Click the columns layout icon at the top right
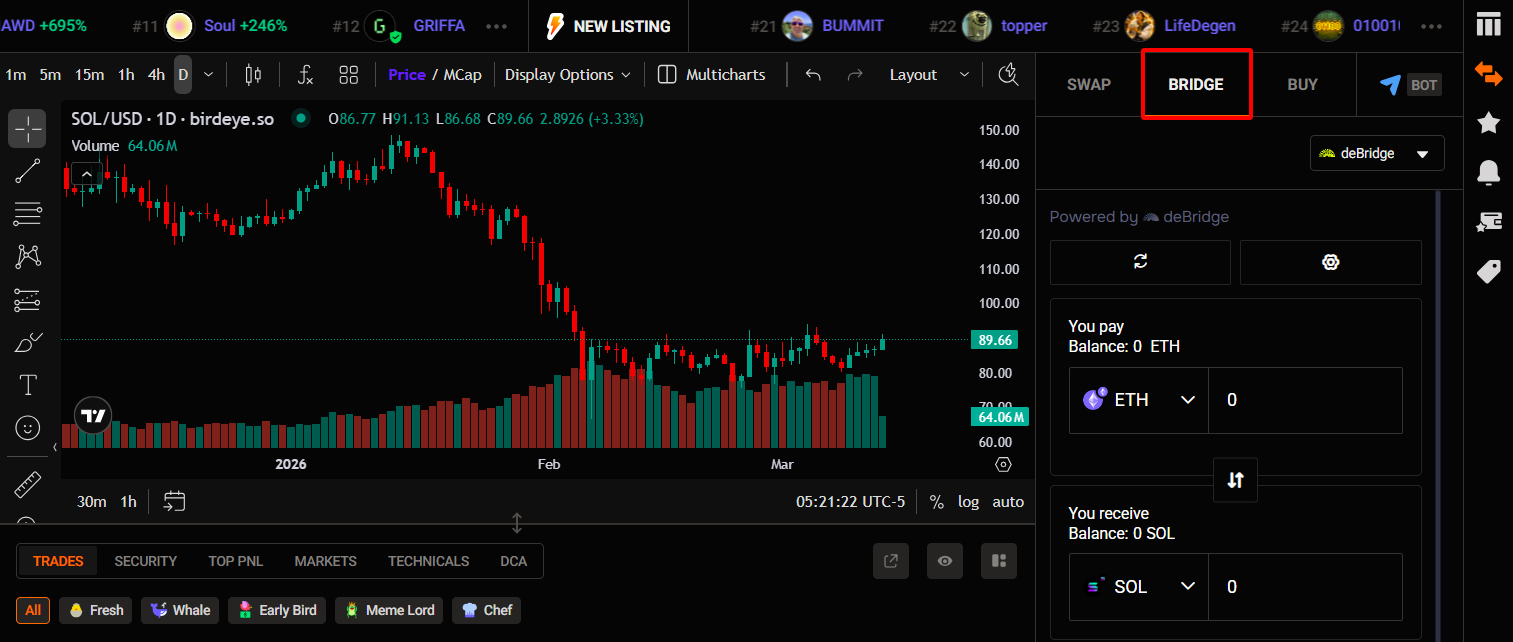Image resolution: width=1513 pixels, height=642 pixels. pos(1488,23)
